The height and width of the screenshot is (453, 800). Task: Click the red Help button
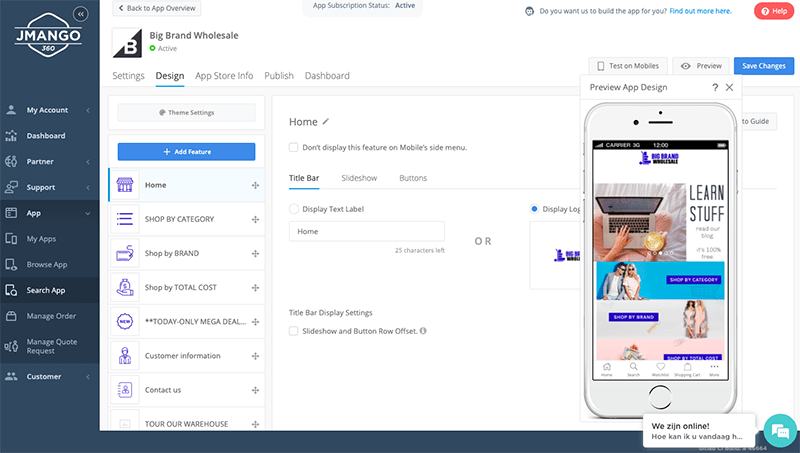pos(774,11)
